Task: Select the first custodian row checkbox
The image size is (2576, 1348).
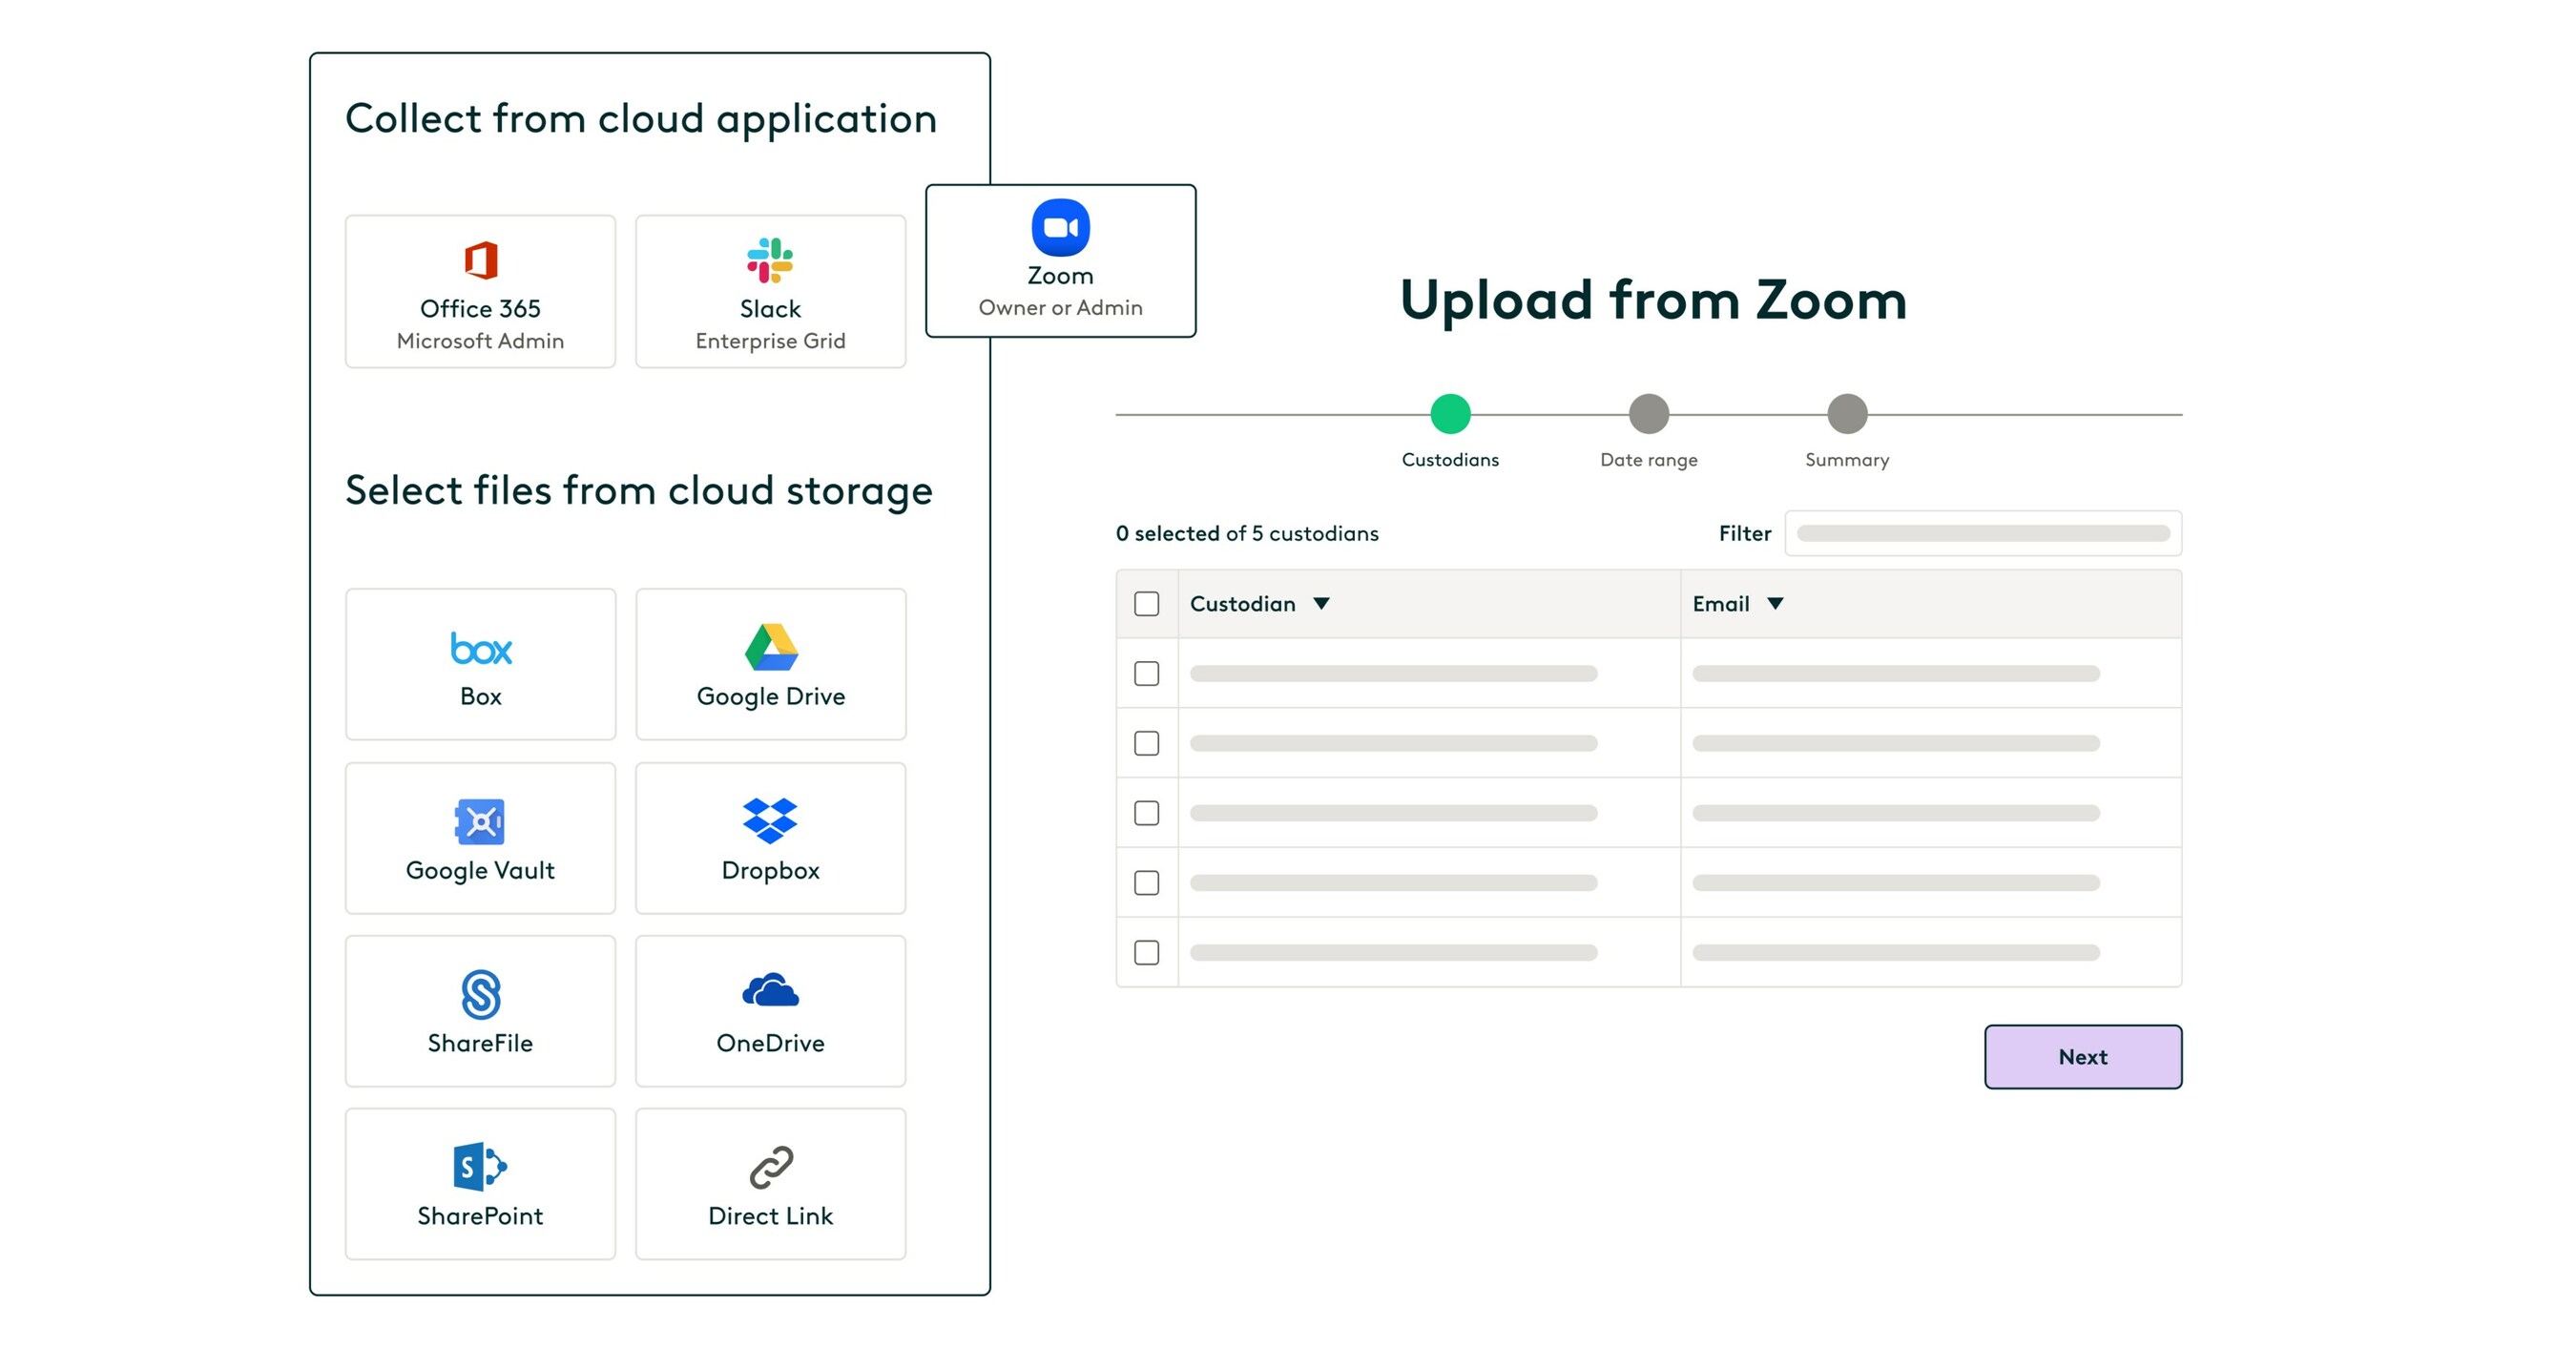Action: [x=1146, y=674]
